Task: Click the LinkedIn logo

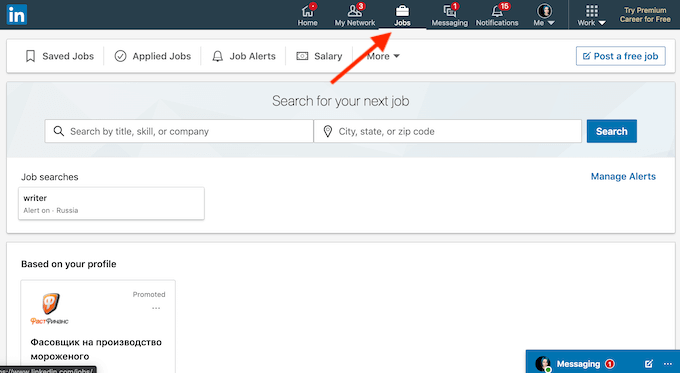Action: 16,14
